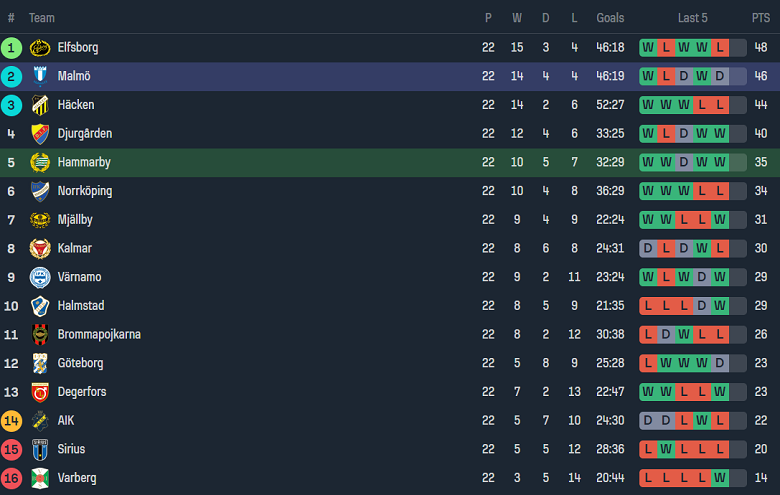
Task: Click the AIK club crest icon
Action: [40, 420]
